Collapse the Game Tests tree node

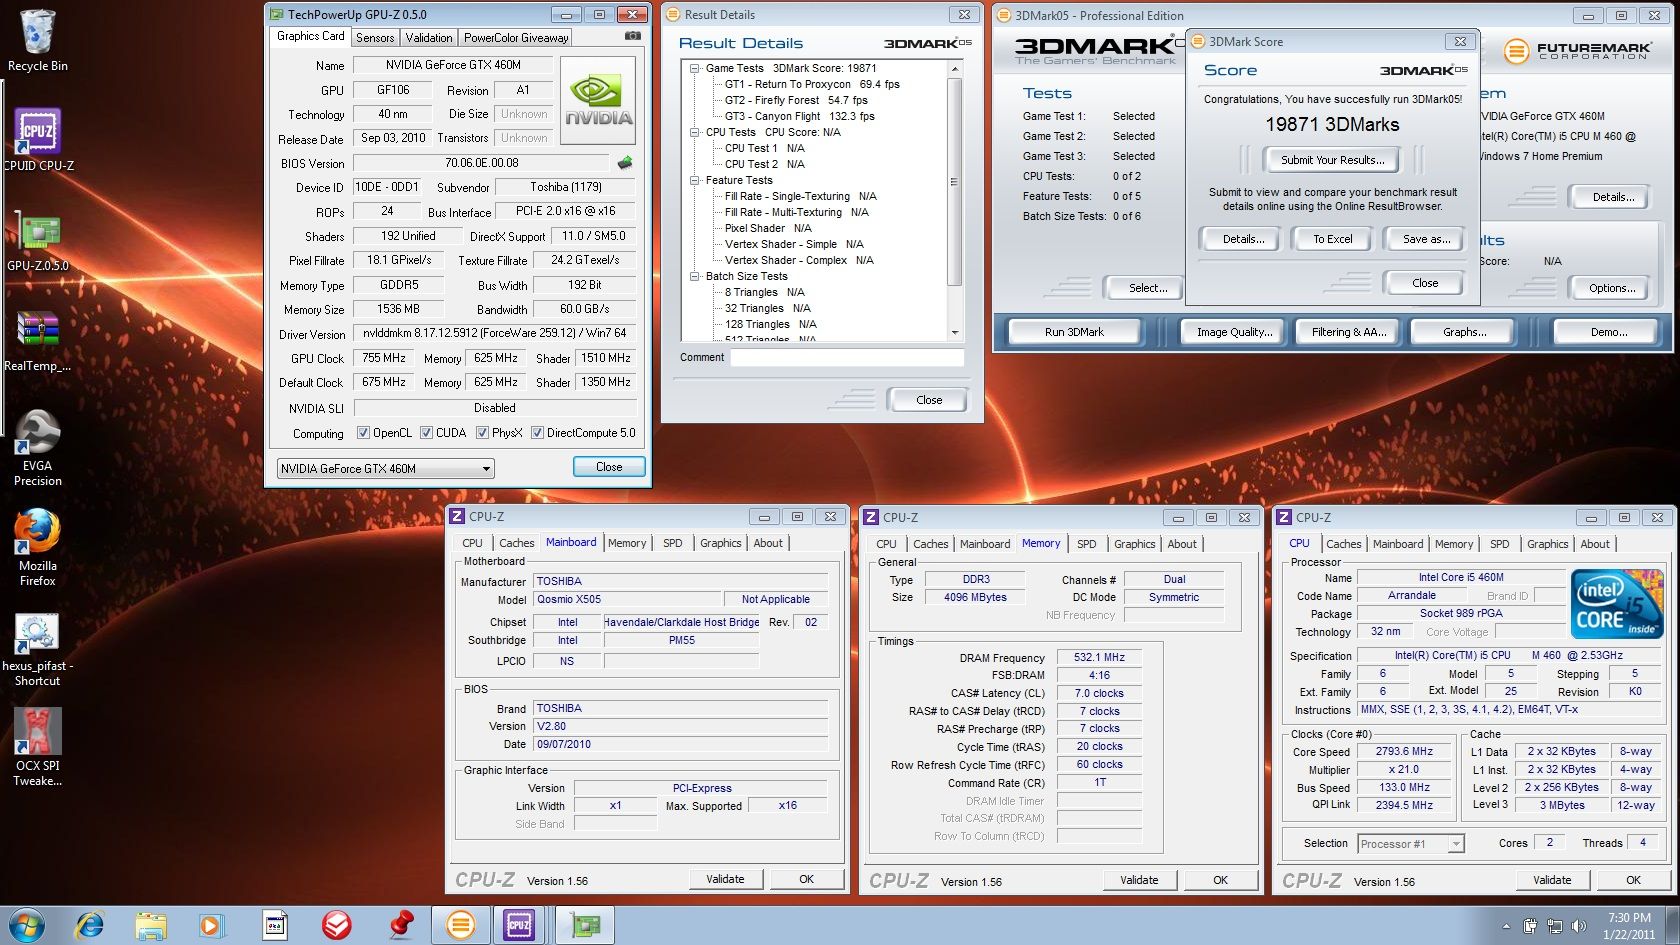695,68
